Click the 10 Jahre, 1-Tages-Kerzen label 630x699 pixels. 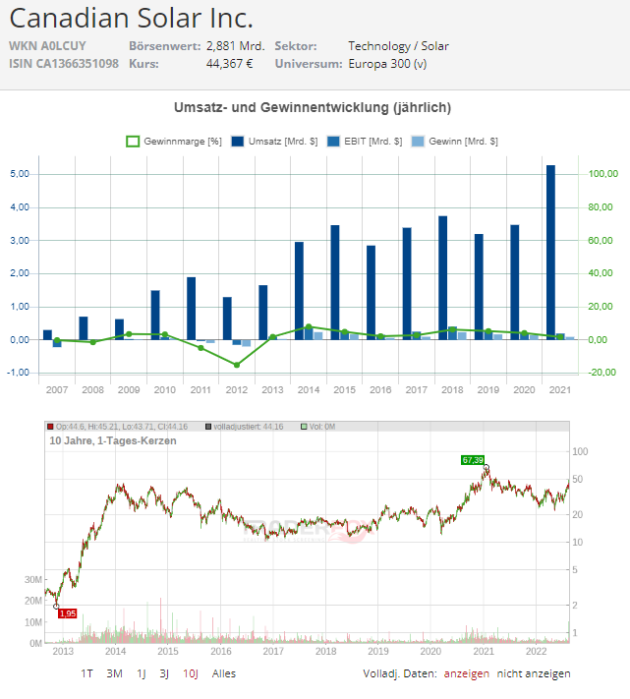[113, 440]
